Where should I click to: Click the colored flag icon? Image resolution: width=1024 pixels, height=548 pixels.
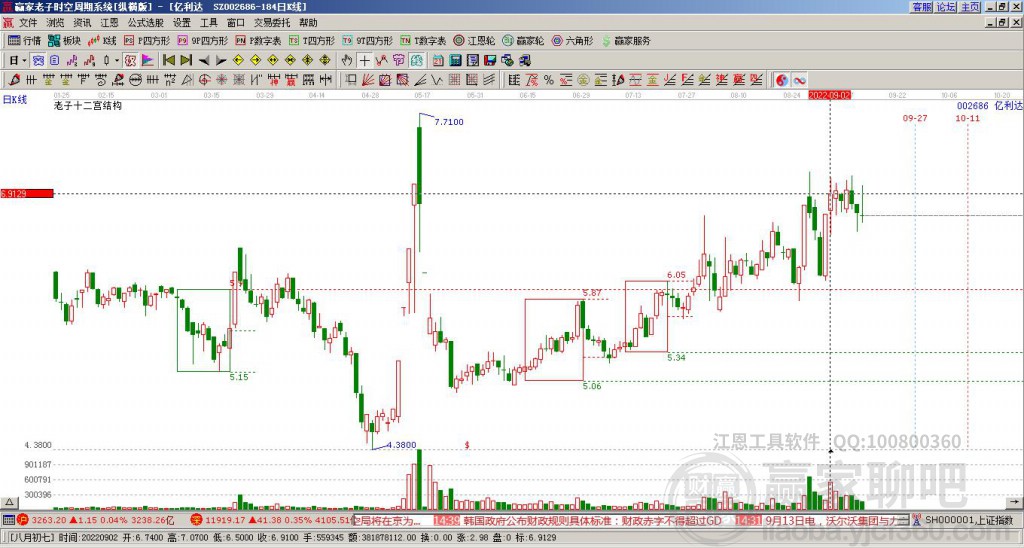(149, 60)
